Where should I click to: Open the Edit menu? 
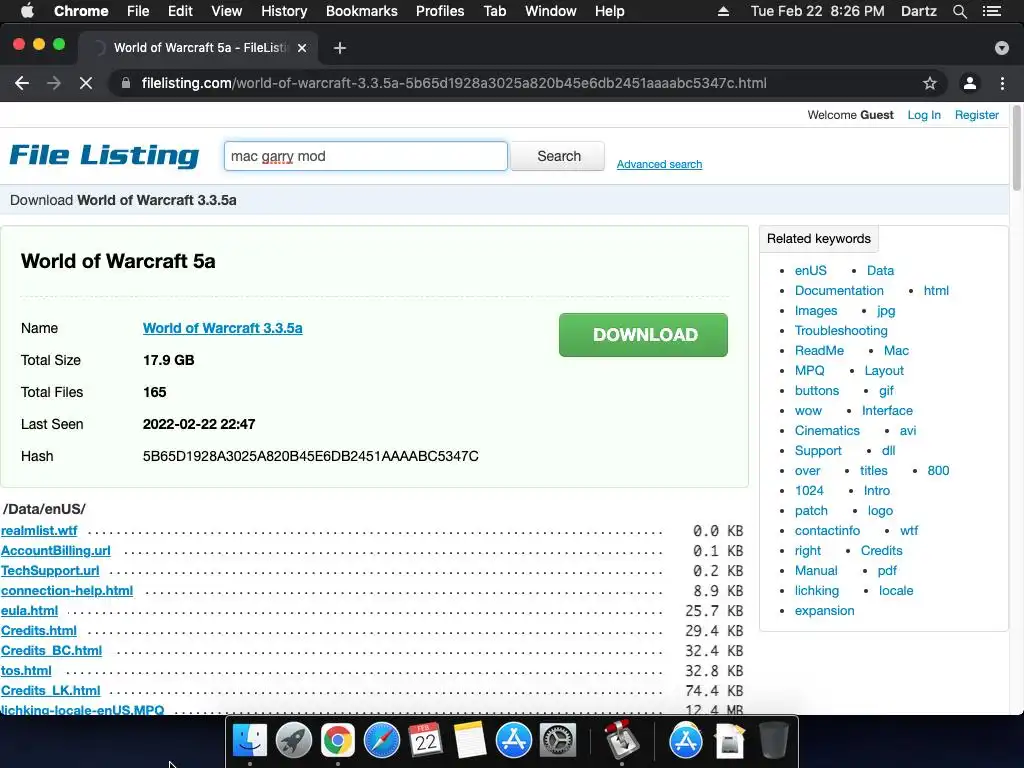coord(180,11)
